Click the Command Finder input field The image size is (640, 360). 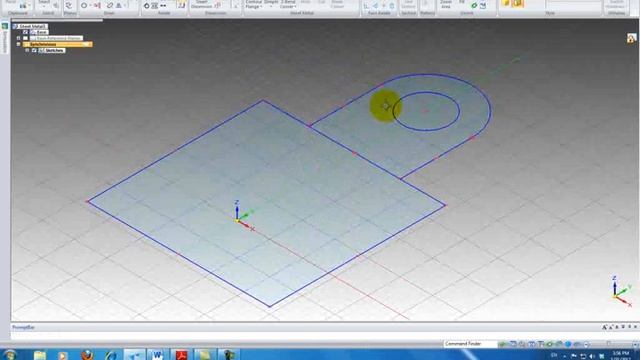point(470,344)
